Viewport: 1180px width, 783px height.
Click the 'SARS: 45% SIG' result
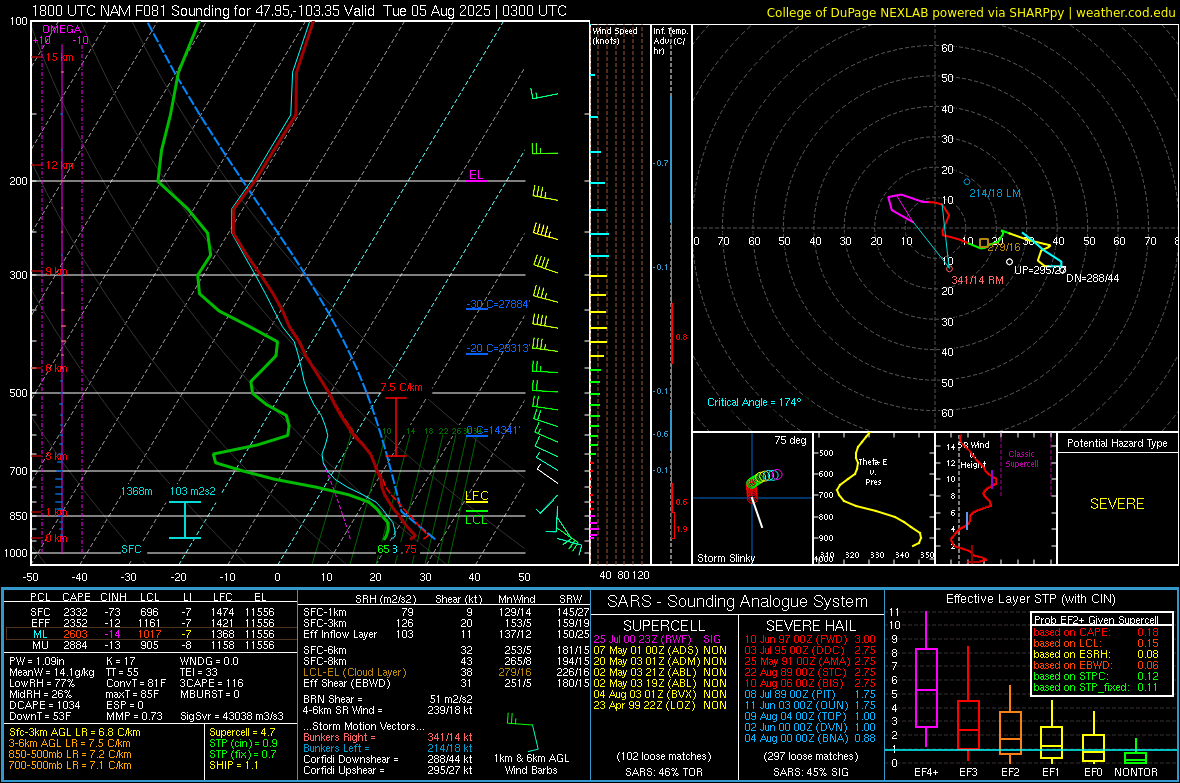pyautogui.click(x=810, y=772)
